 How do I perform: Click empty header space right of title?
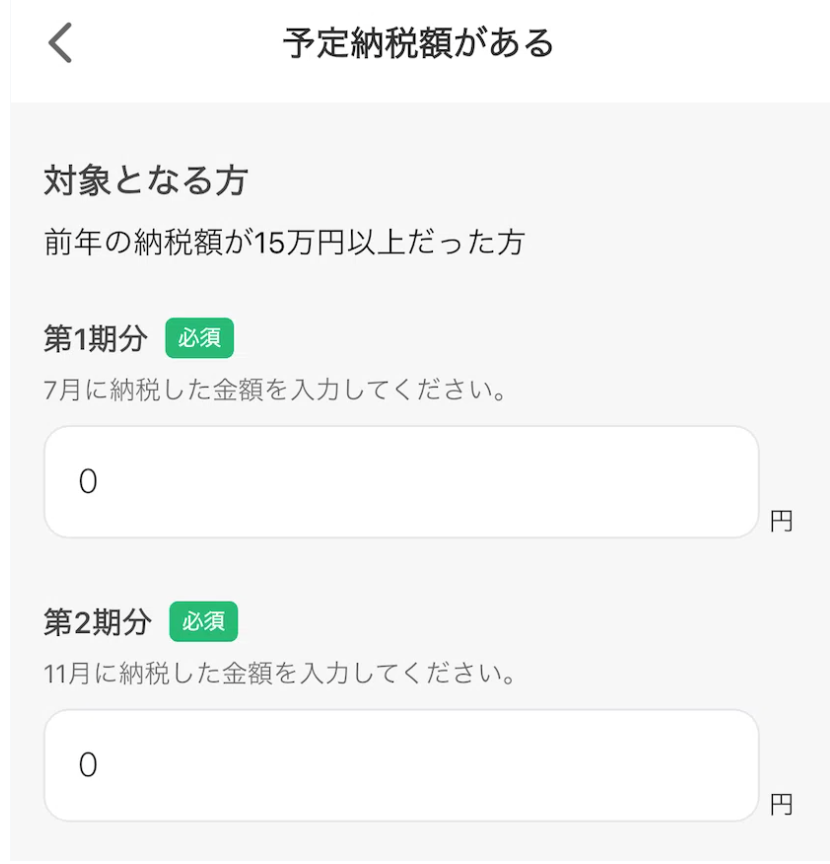tap(700, 44)
